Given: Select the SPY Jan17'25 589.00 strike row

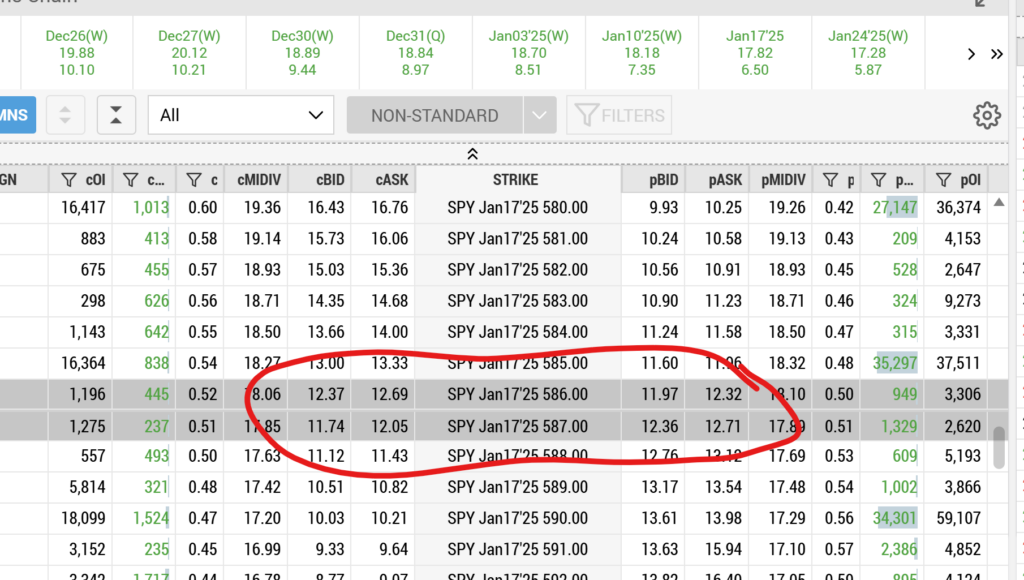Looking at the screenshot, I should coord(518,487).
